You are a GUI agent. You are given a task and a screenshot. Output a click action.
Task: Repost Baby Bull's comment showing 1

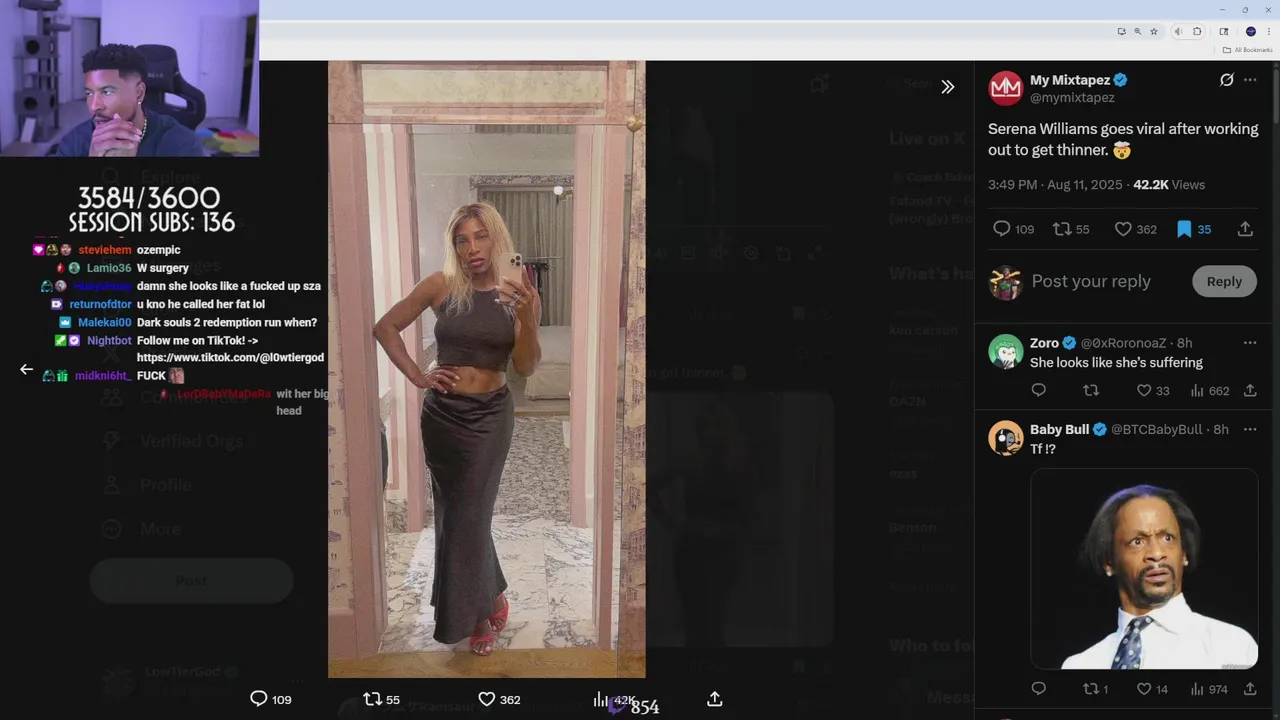tap(1095, 689)
